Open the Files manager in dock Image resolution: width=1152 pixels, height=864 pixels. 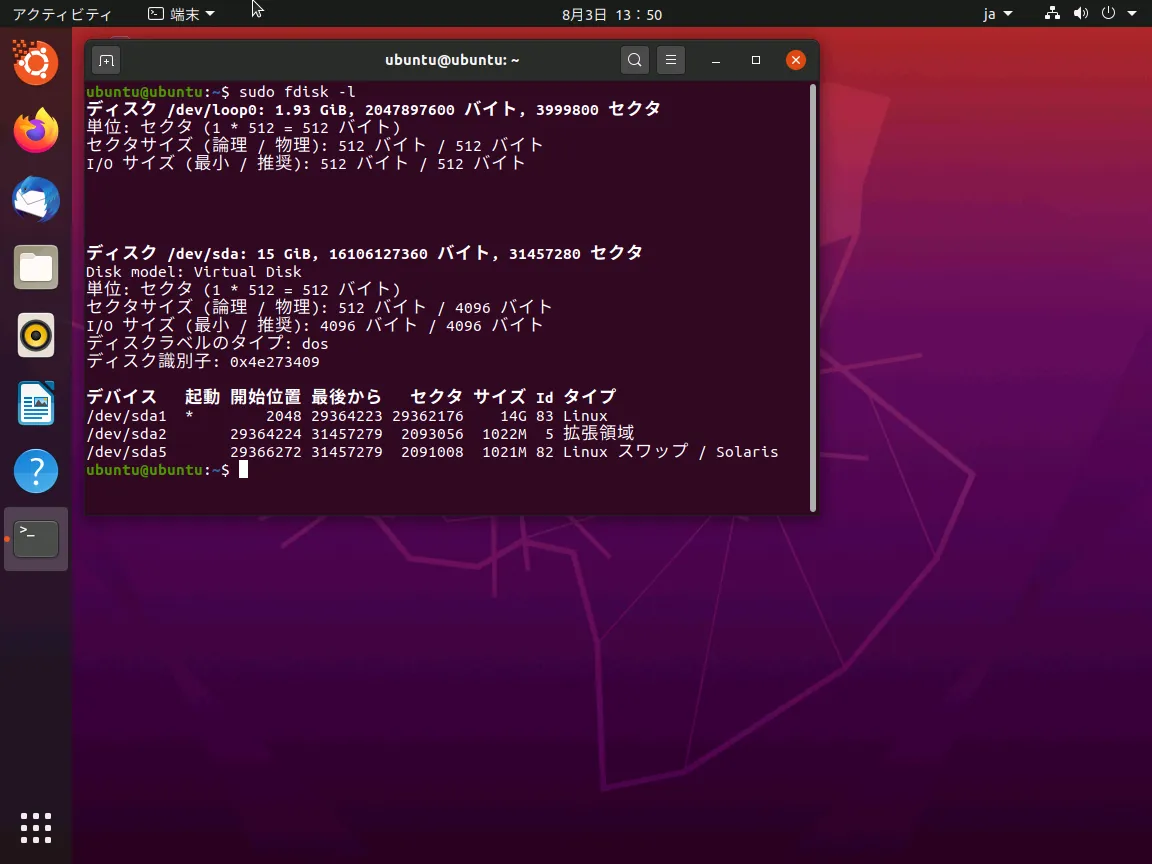tap(36, 268)
